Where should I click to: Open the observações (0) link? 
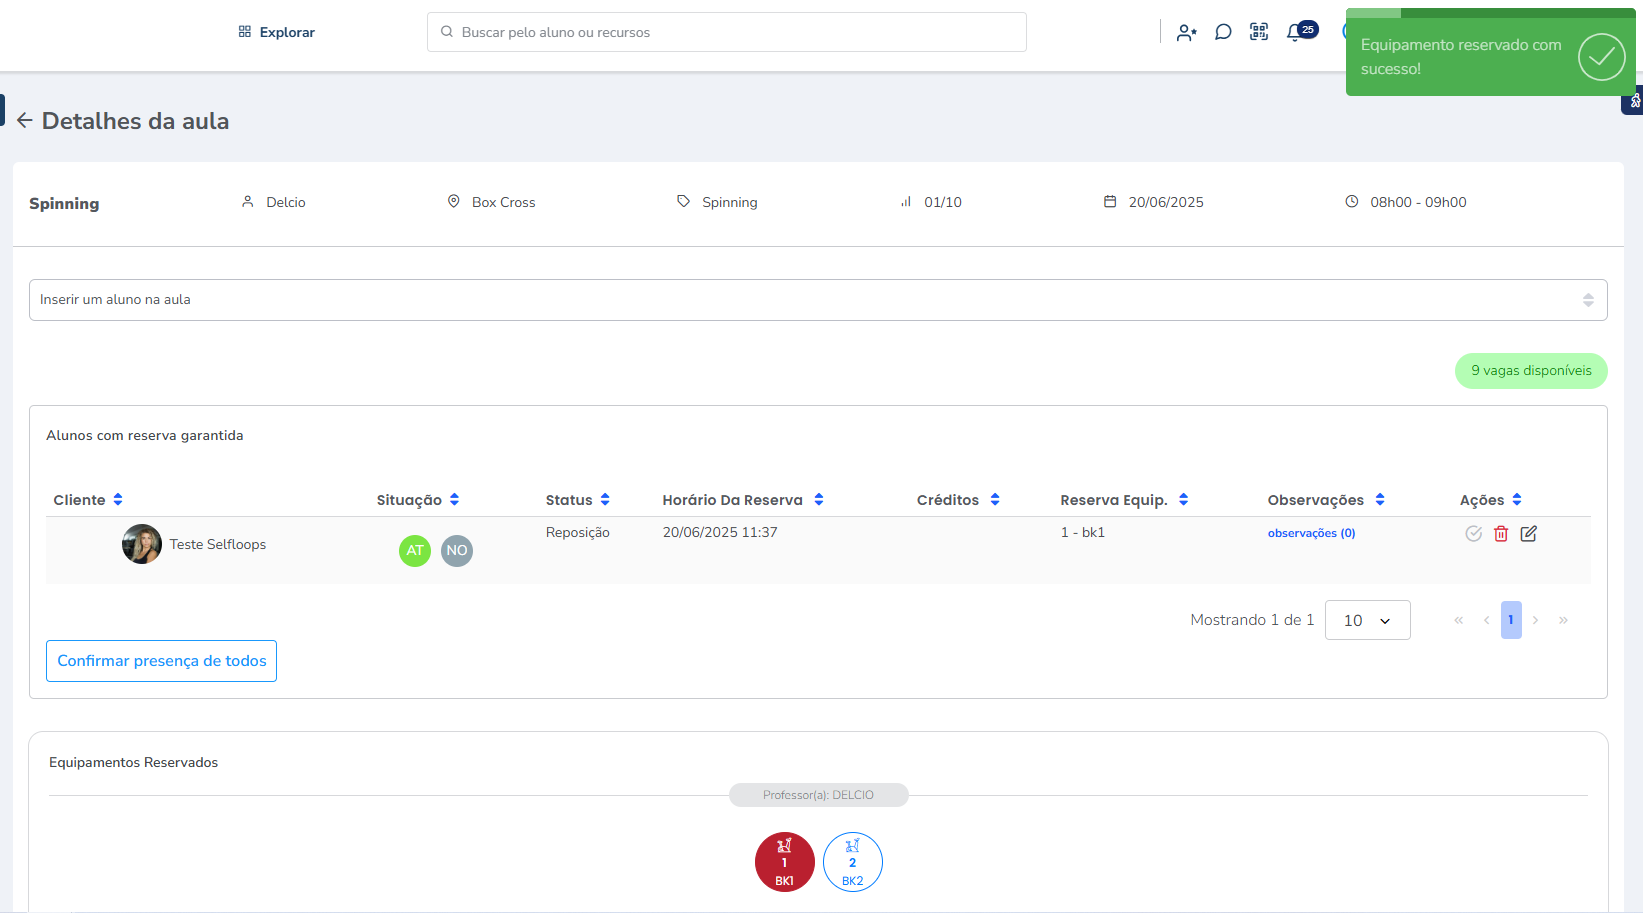[1311, 533]
